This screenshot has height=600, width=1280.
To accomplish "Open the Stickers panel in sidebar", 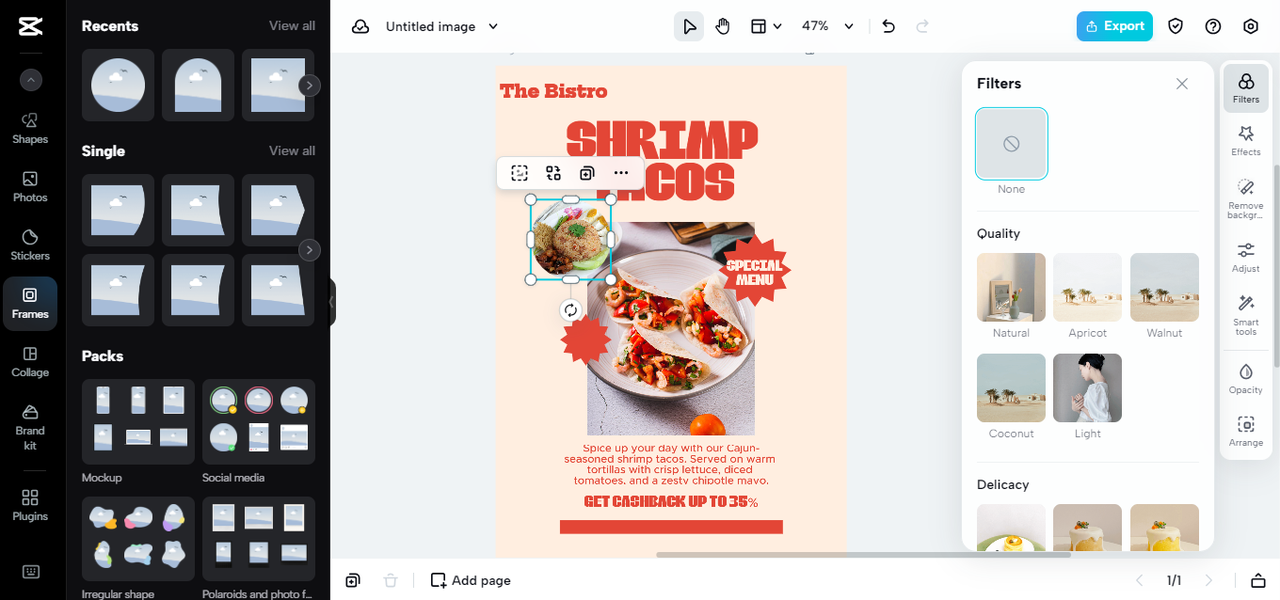I will click(x=30, y=244).
